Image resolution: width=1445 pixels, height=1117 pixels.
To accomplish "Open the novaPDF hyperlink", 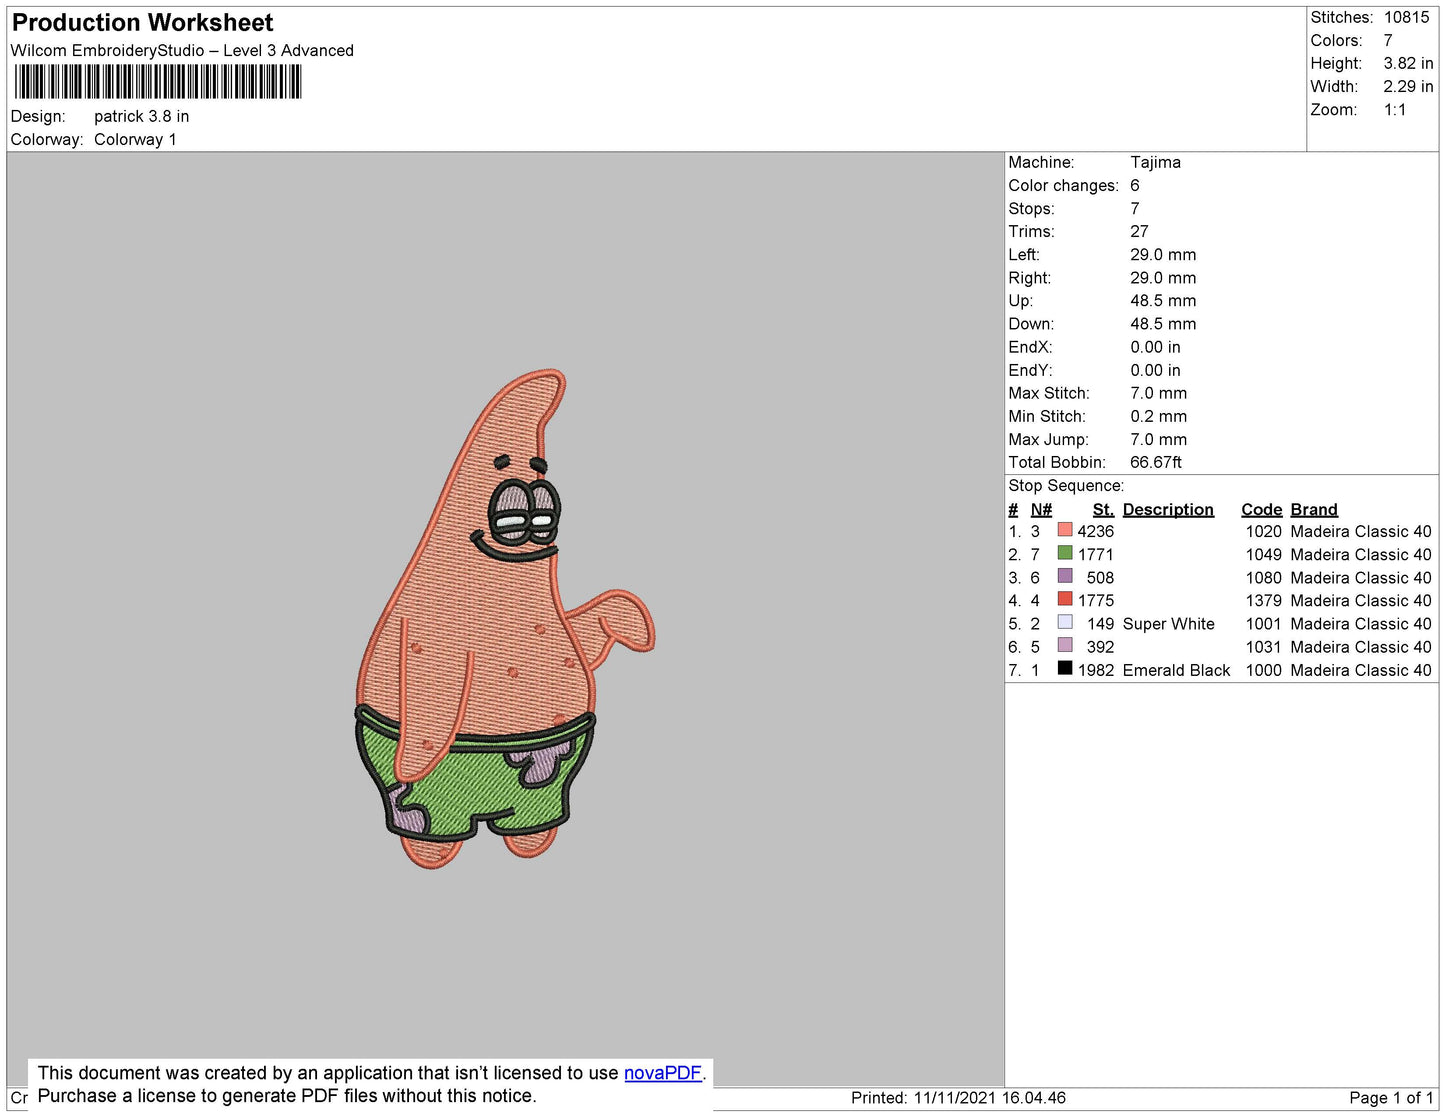I will (x=662, y=1073).
